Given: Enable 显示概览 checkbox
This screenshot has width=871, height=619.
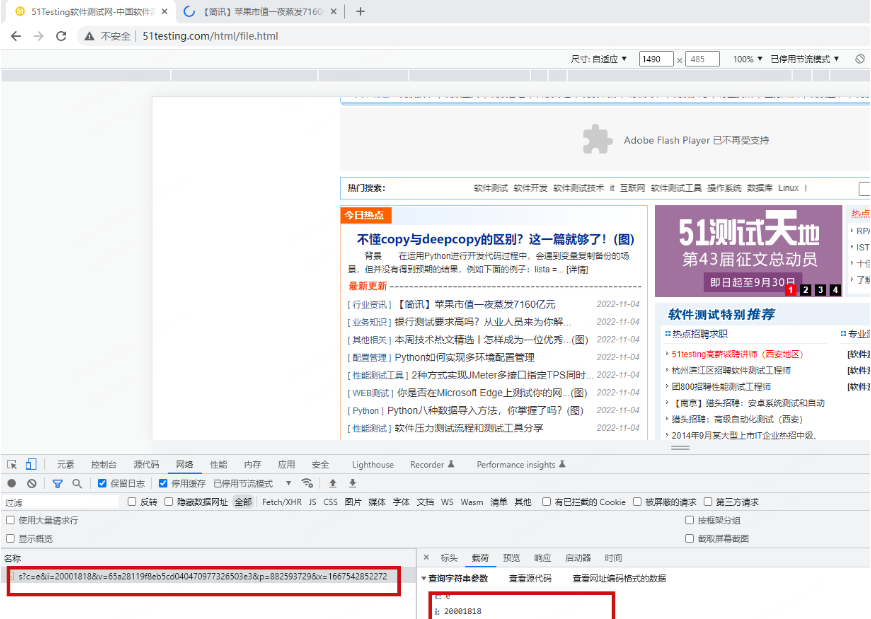Looking at the screenshot, I should click(11, 538).
